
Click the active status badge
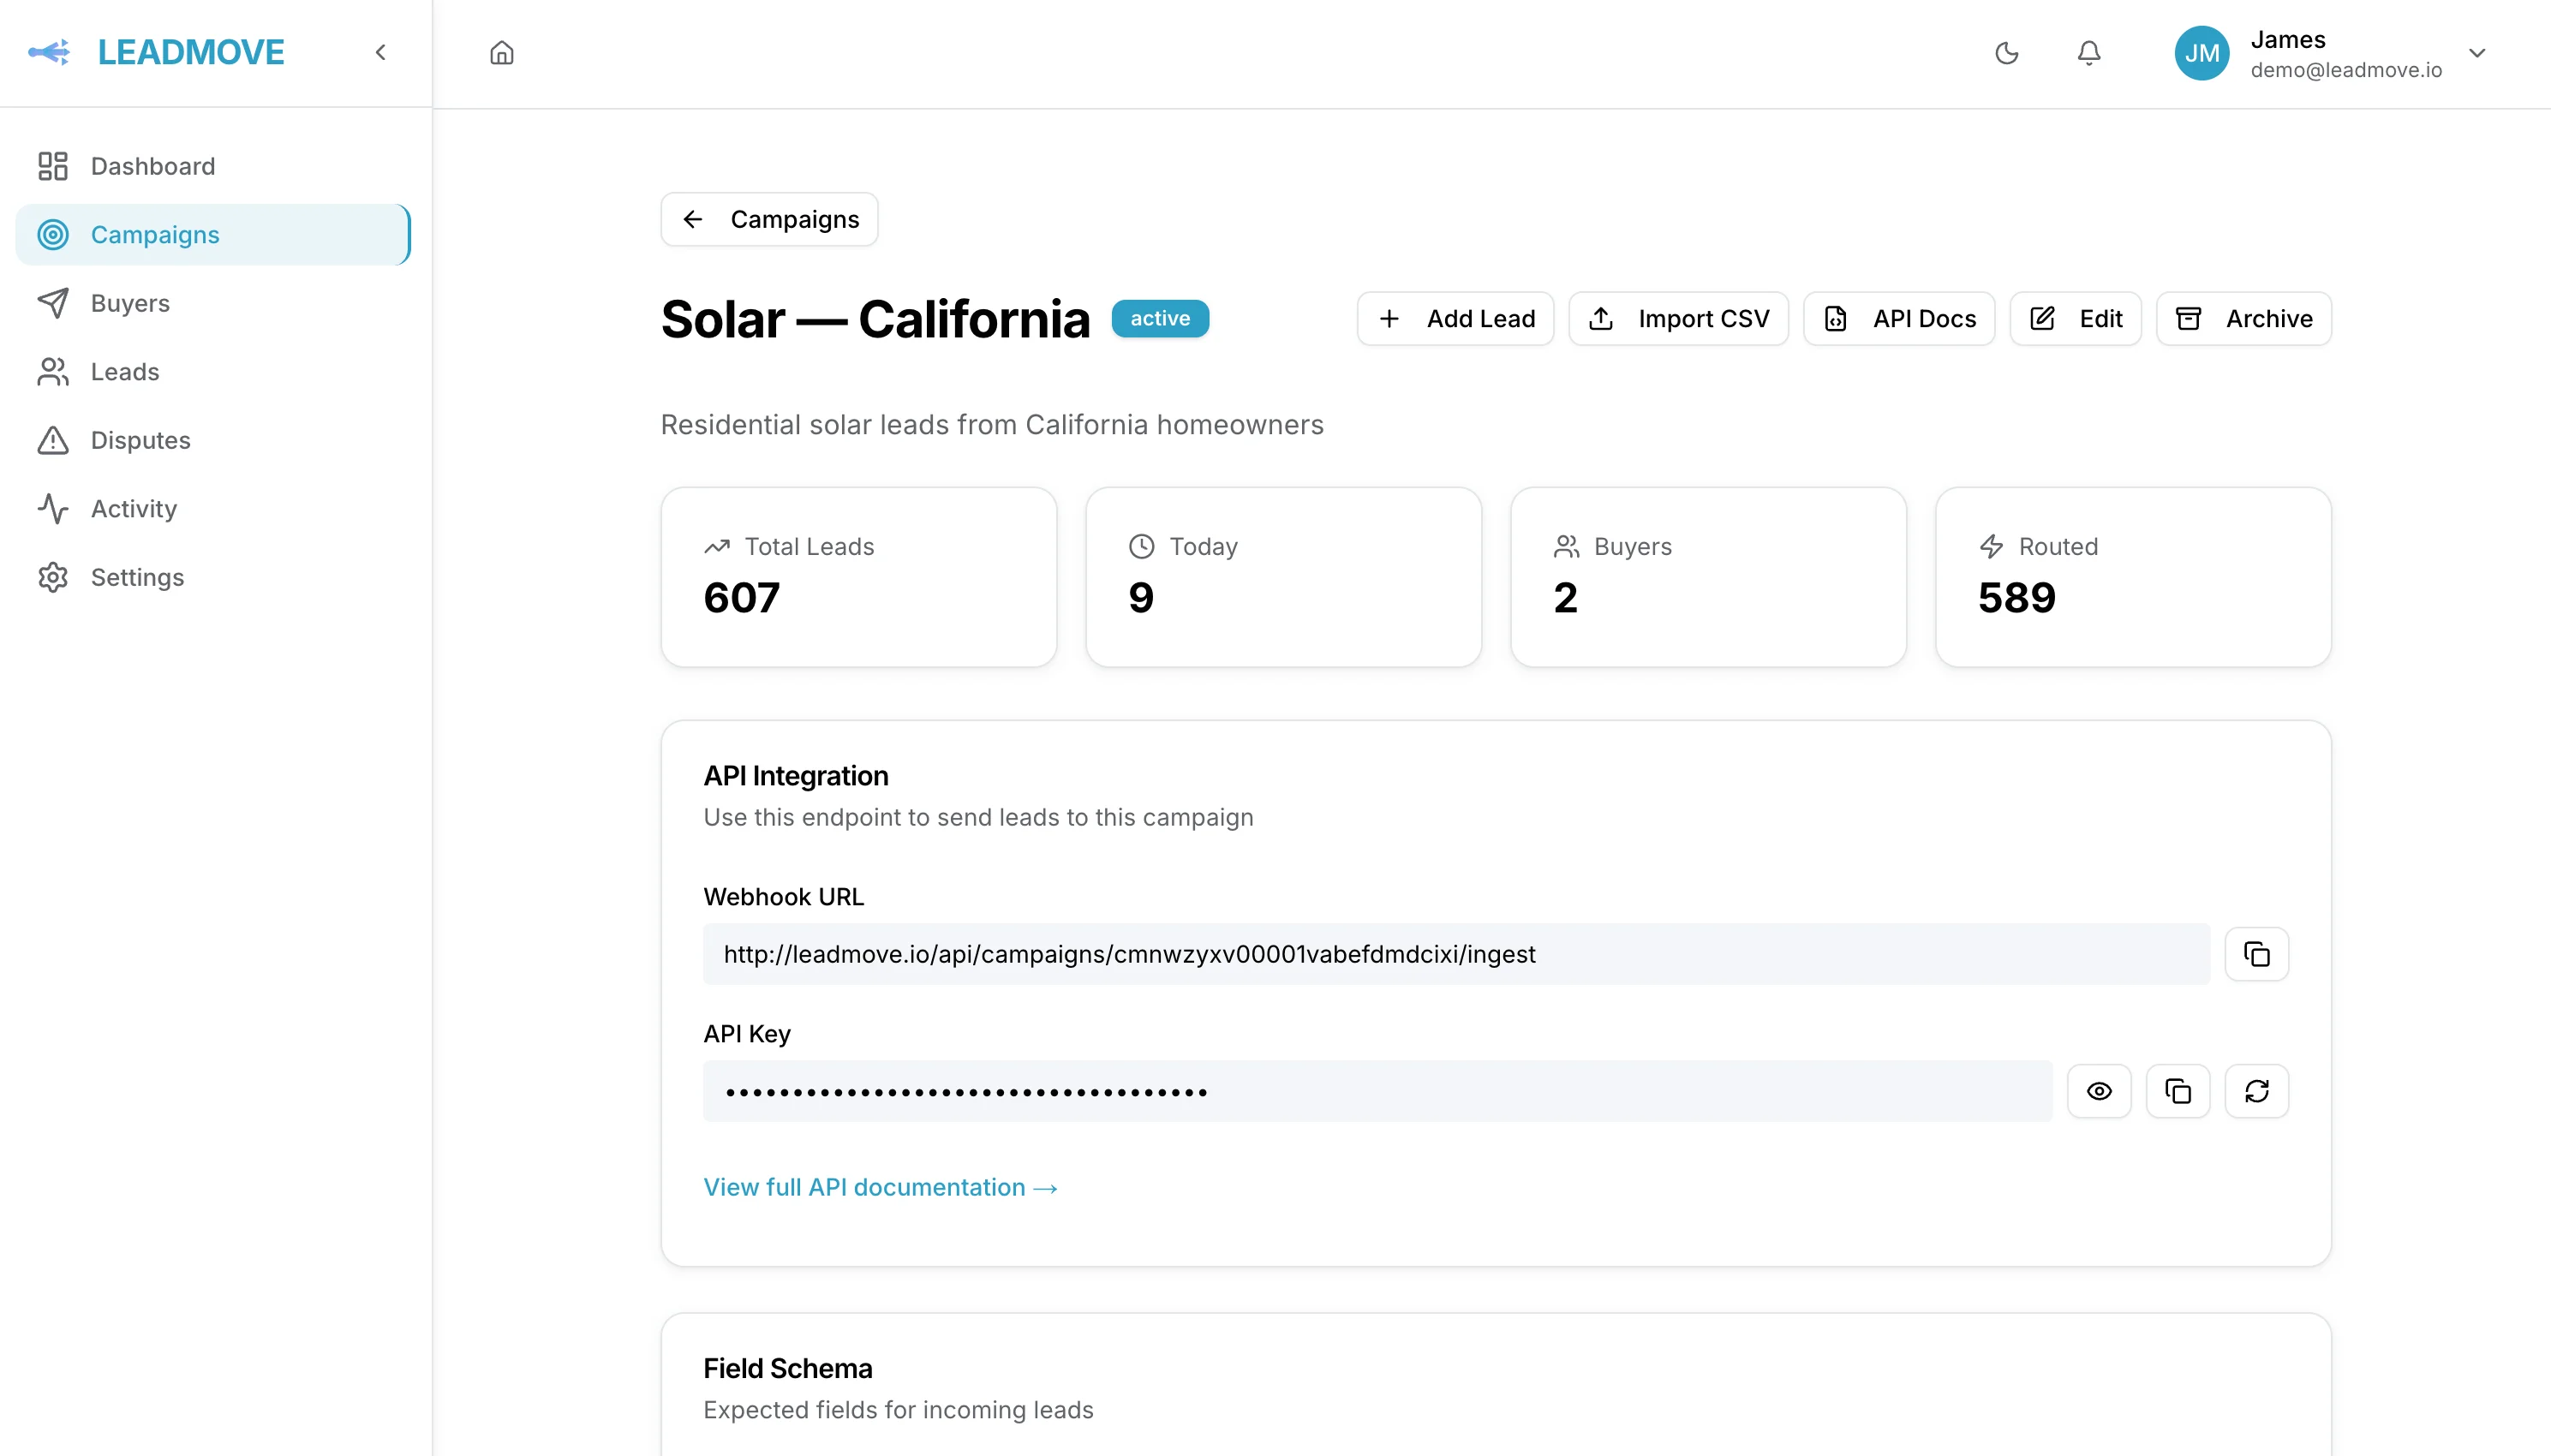(1160, 318)
